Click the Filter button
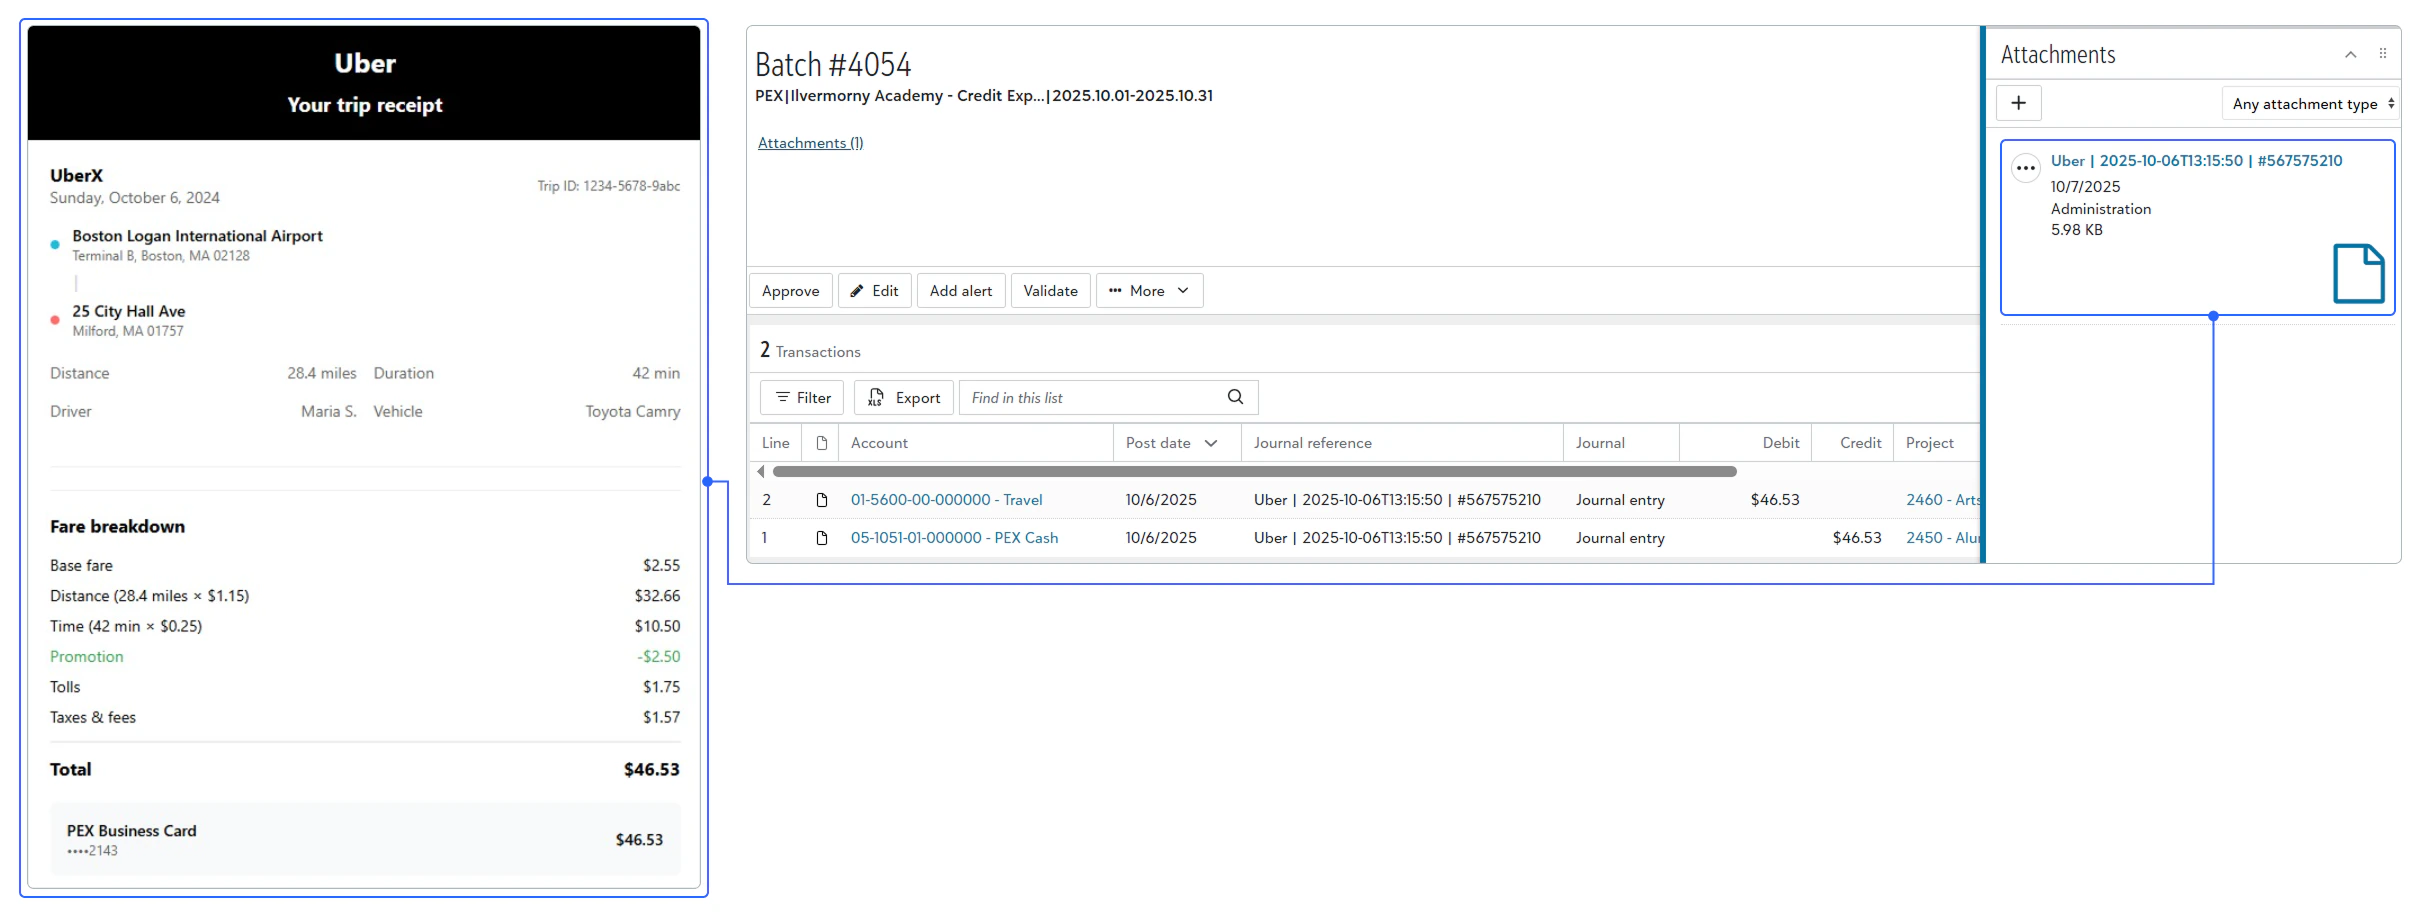Screen dimensions: 2429x914 [x=802, y=398]
